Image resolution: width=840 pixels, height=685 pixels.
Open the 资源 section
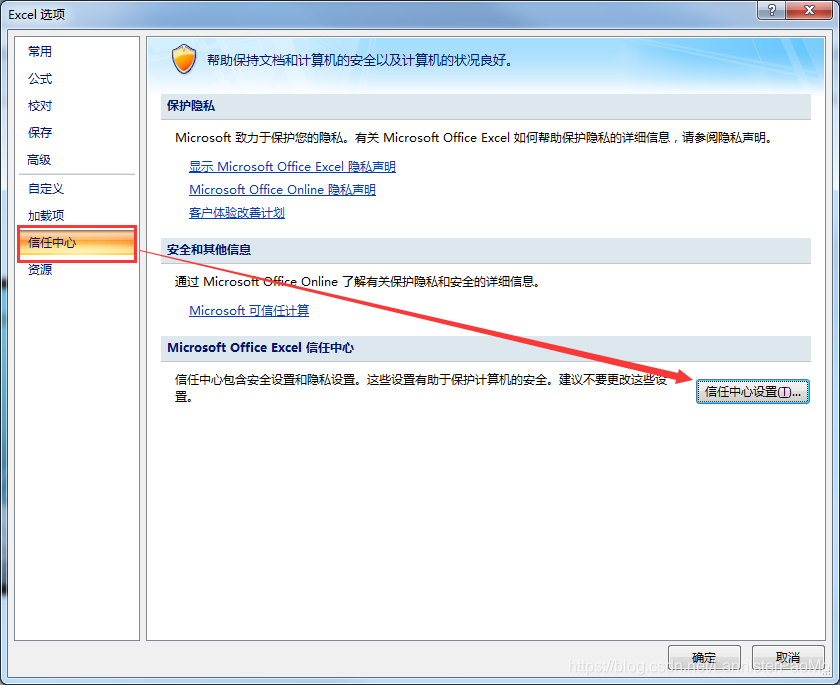40,269
